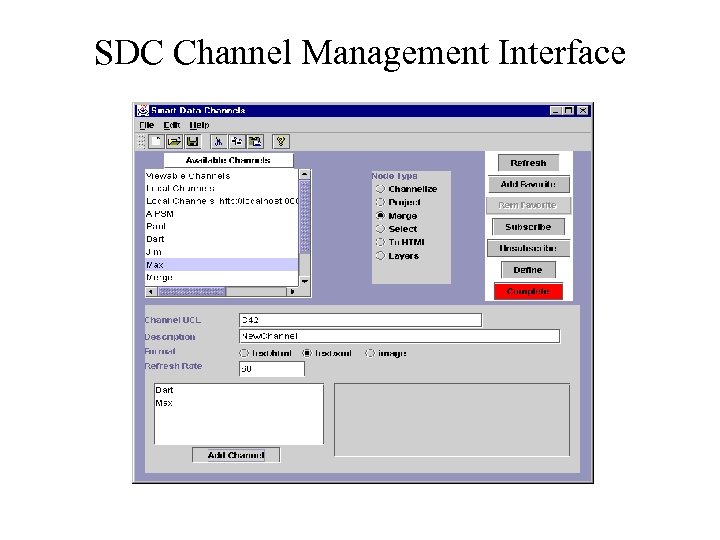Click the Description input field
This screenshot has height=540, width=720.
click(399, 336)
